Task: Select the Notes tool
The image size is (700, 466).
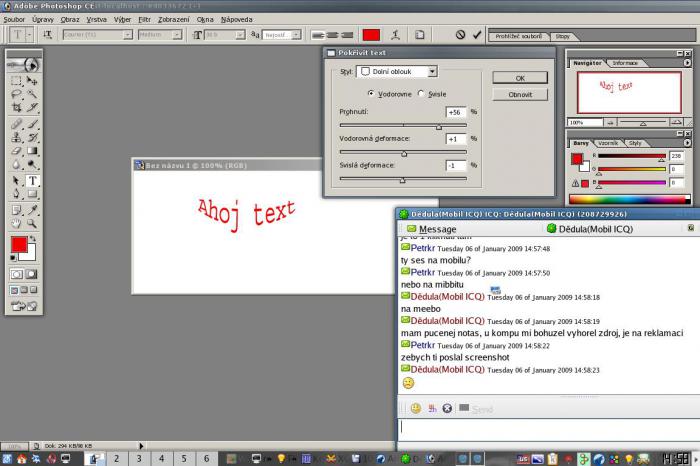Action: point(17,210)
